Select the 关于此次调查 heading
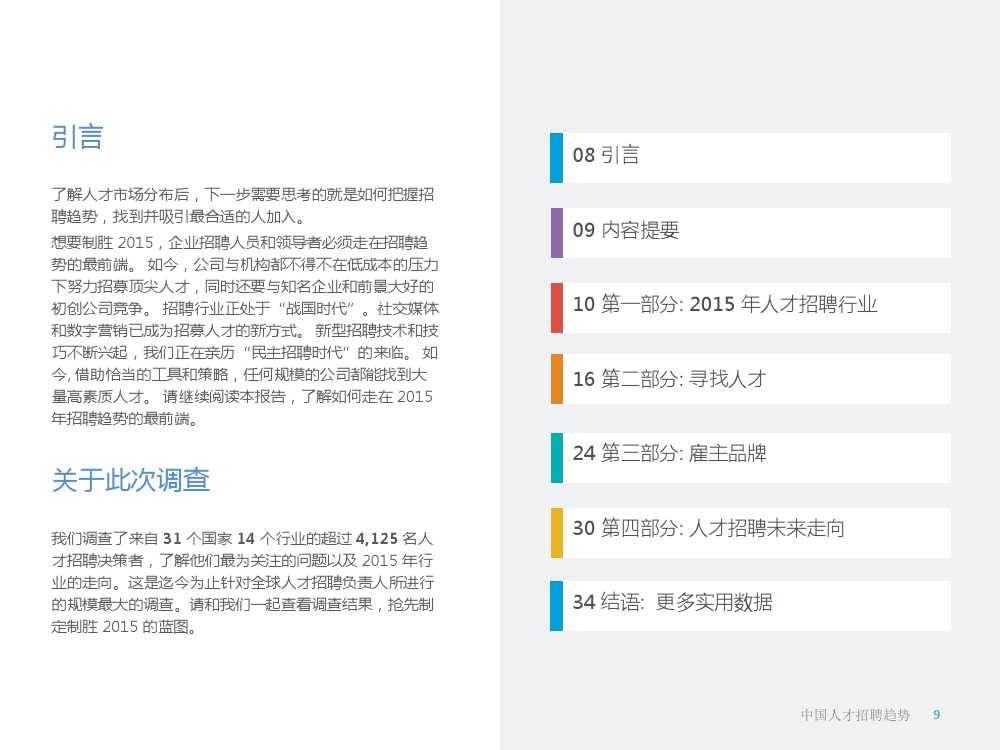1000x750 pixels. pos(130,481)
